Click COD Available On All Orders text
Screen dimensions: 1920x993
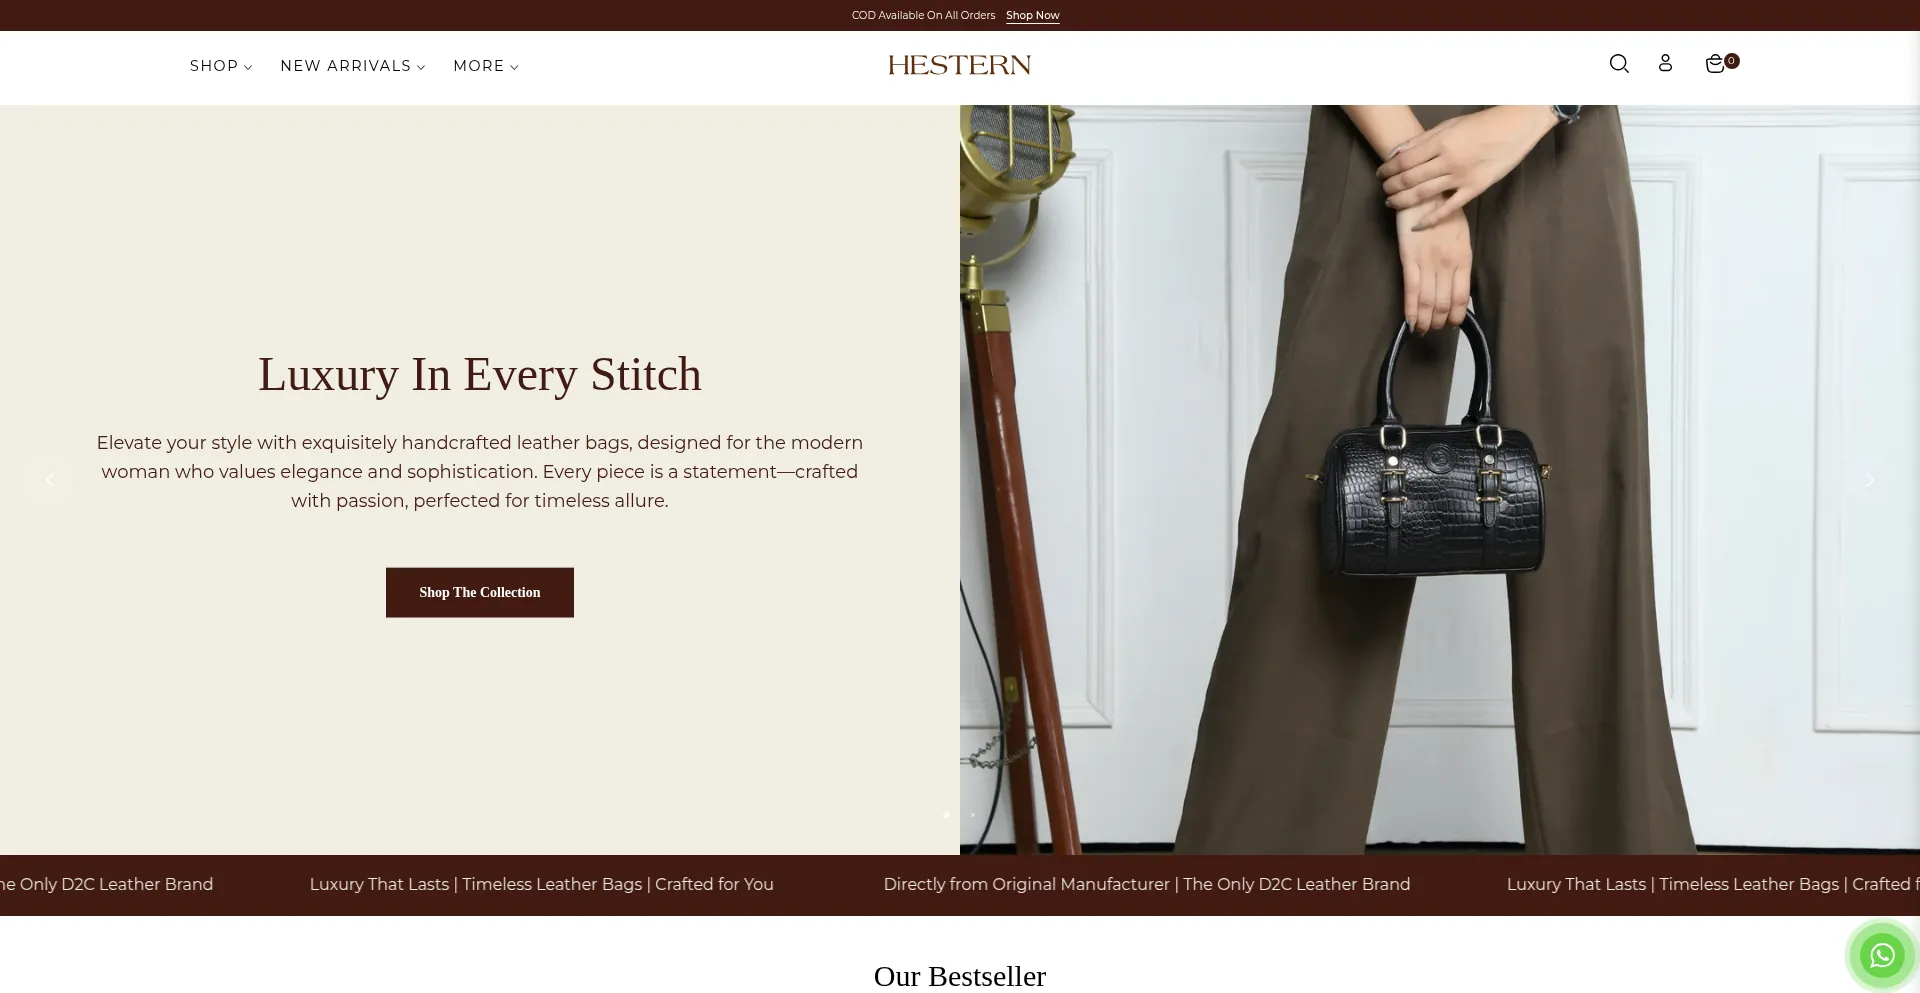[x=923, y=15]
